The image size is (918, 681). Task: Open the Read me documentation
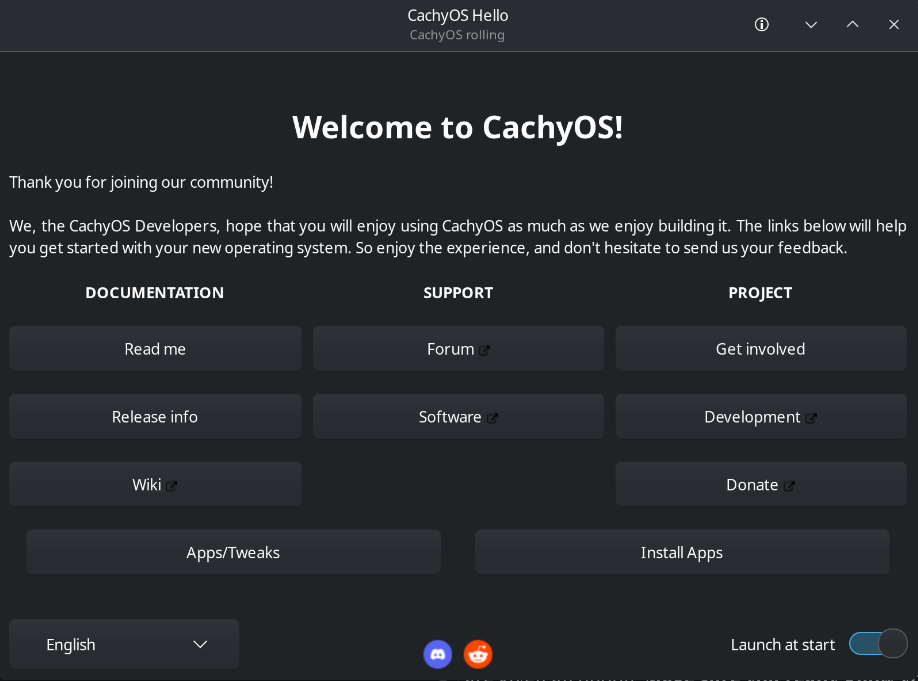155,348
